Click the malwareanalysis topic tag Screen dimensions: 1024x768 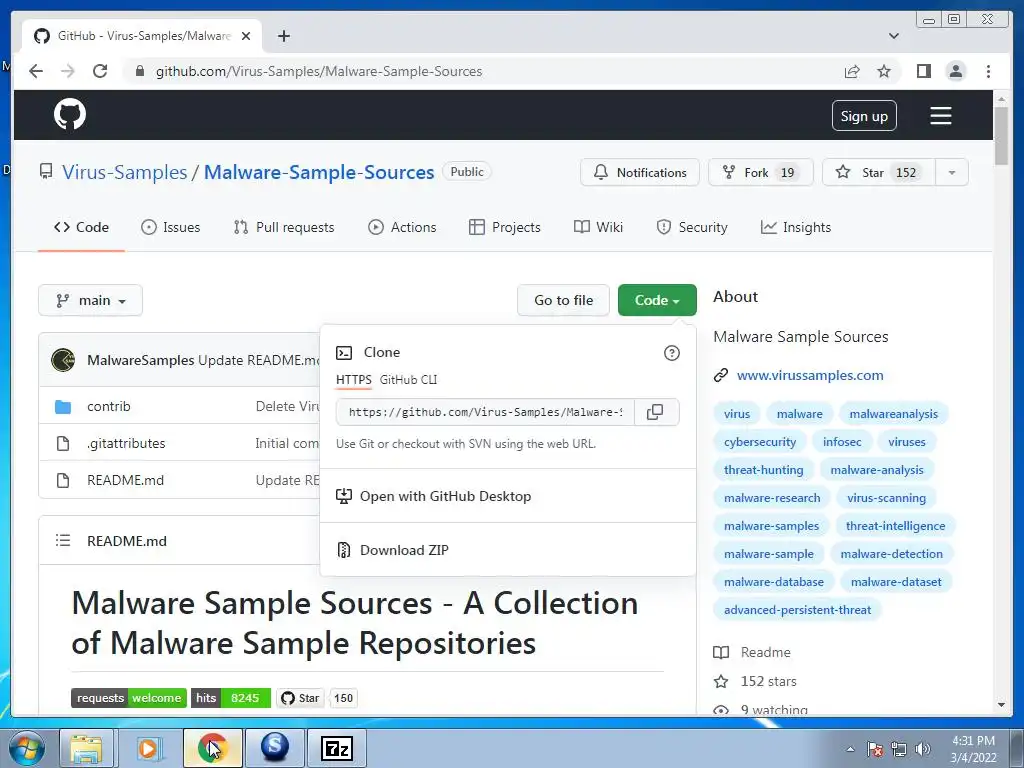coord(893,414)
